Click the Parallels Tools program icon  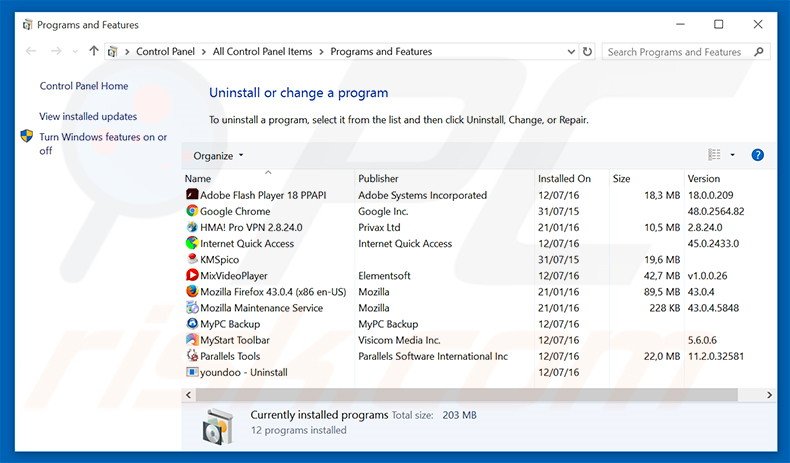(192, 356)
